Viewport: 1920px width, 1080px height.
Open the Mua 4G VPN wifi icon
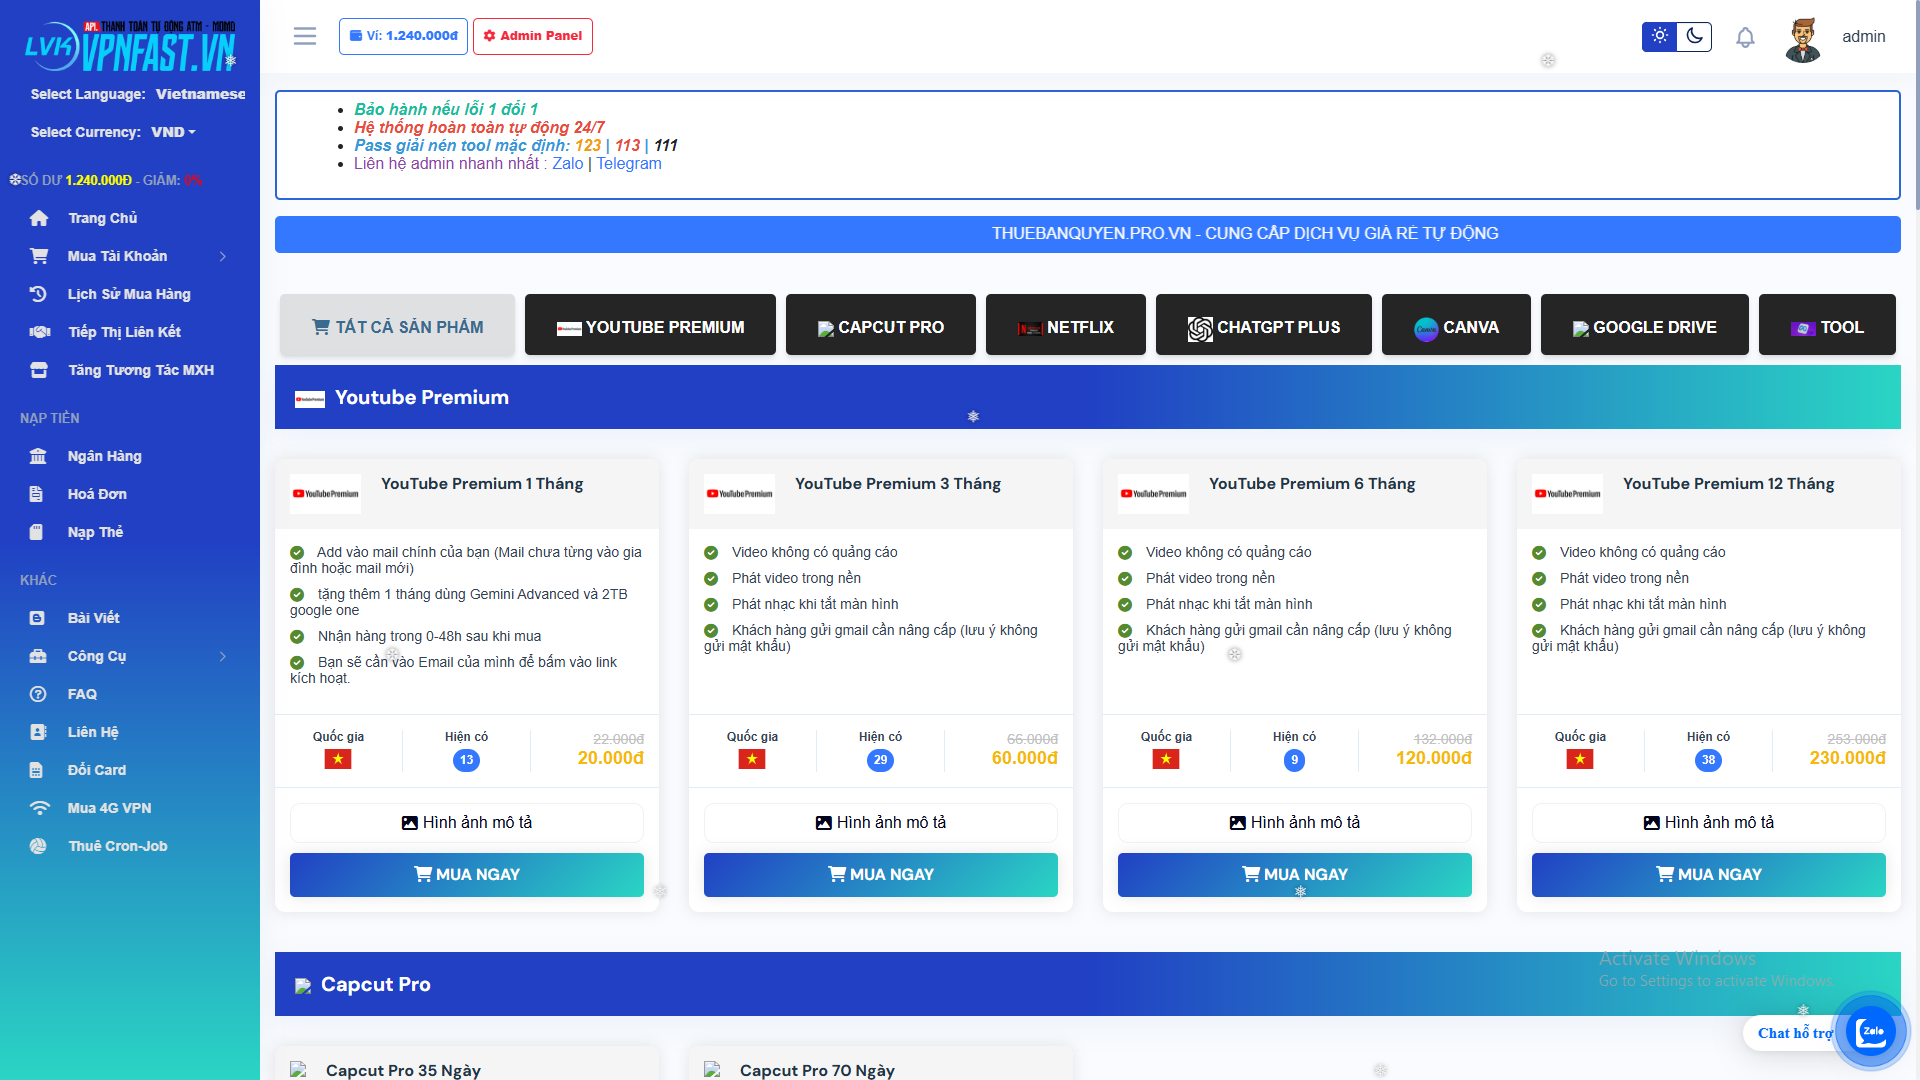click(40, 808)
